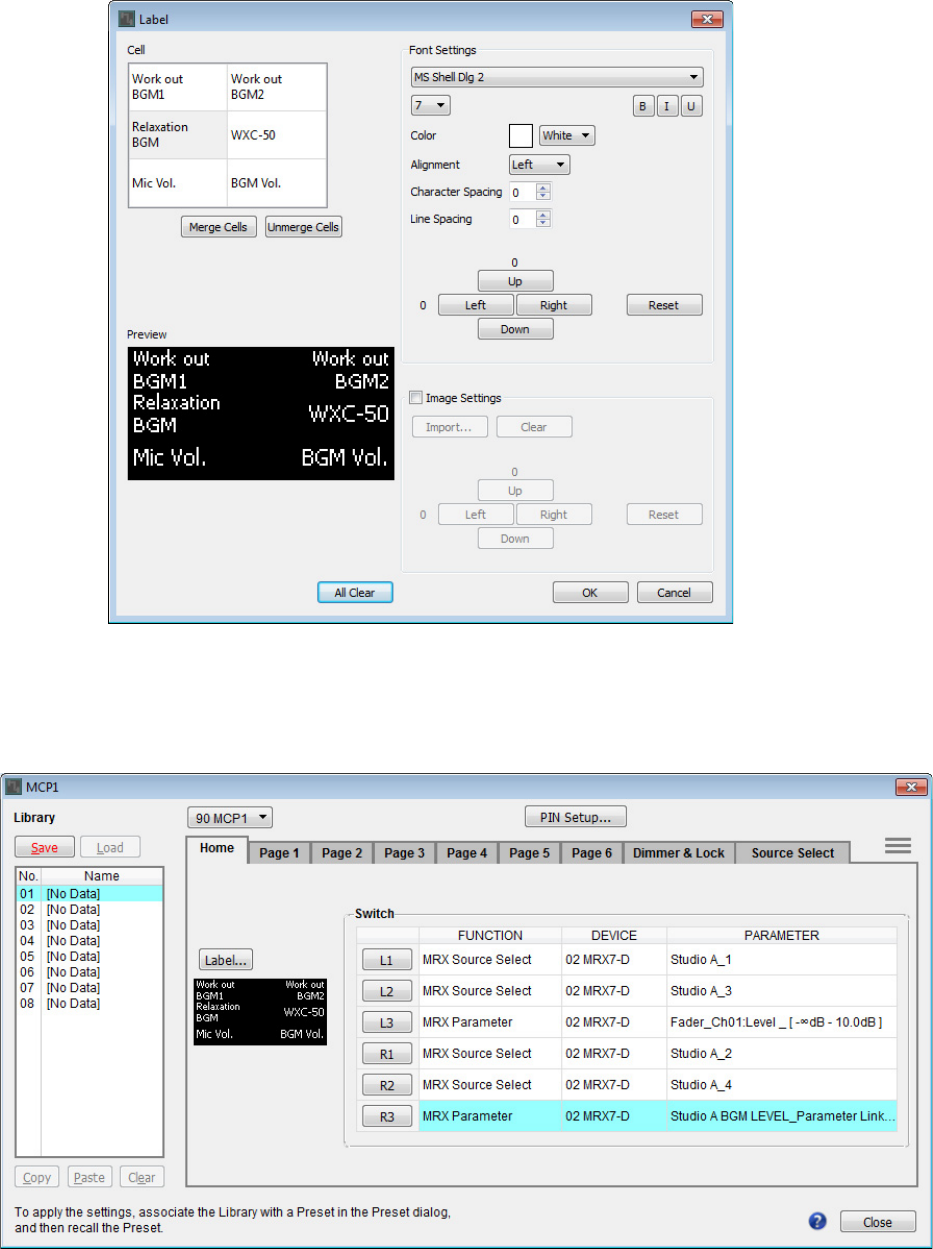Click the L1 switch button

point(386,962)
